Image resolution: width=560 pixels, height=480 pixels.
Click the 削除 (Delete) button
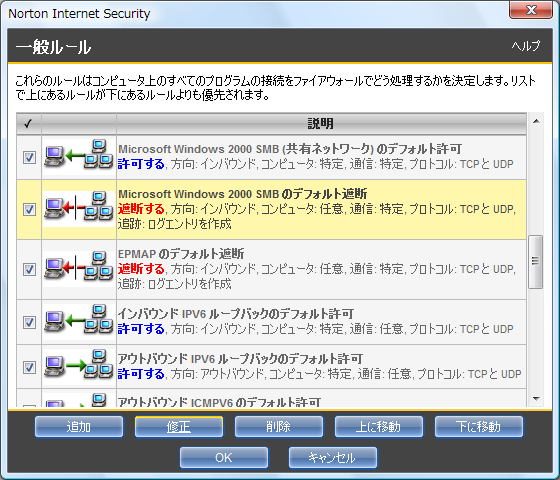(279, 426)
